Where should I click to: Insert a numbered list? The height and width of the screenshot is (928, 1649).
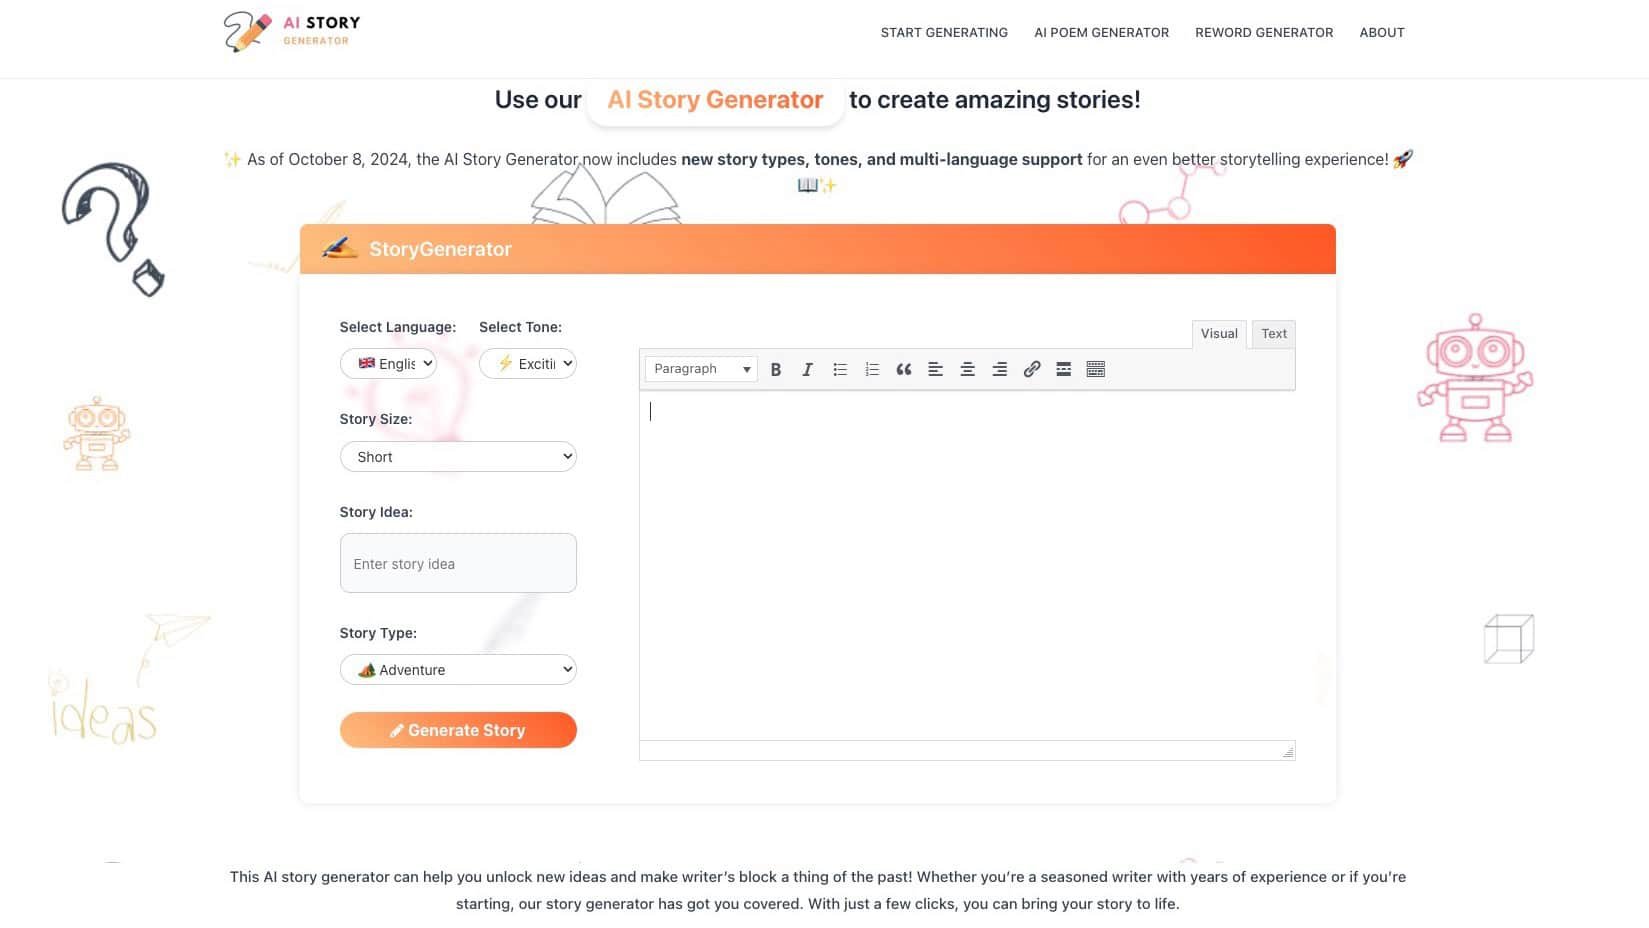(871, 369)
